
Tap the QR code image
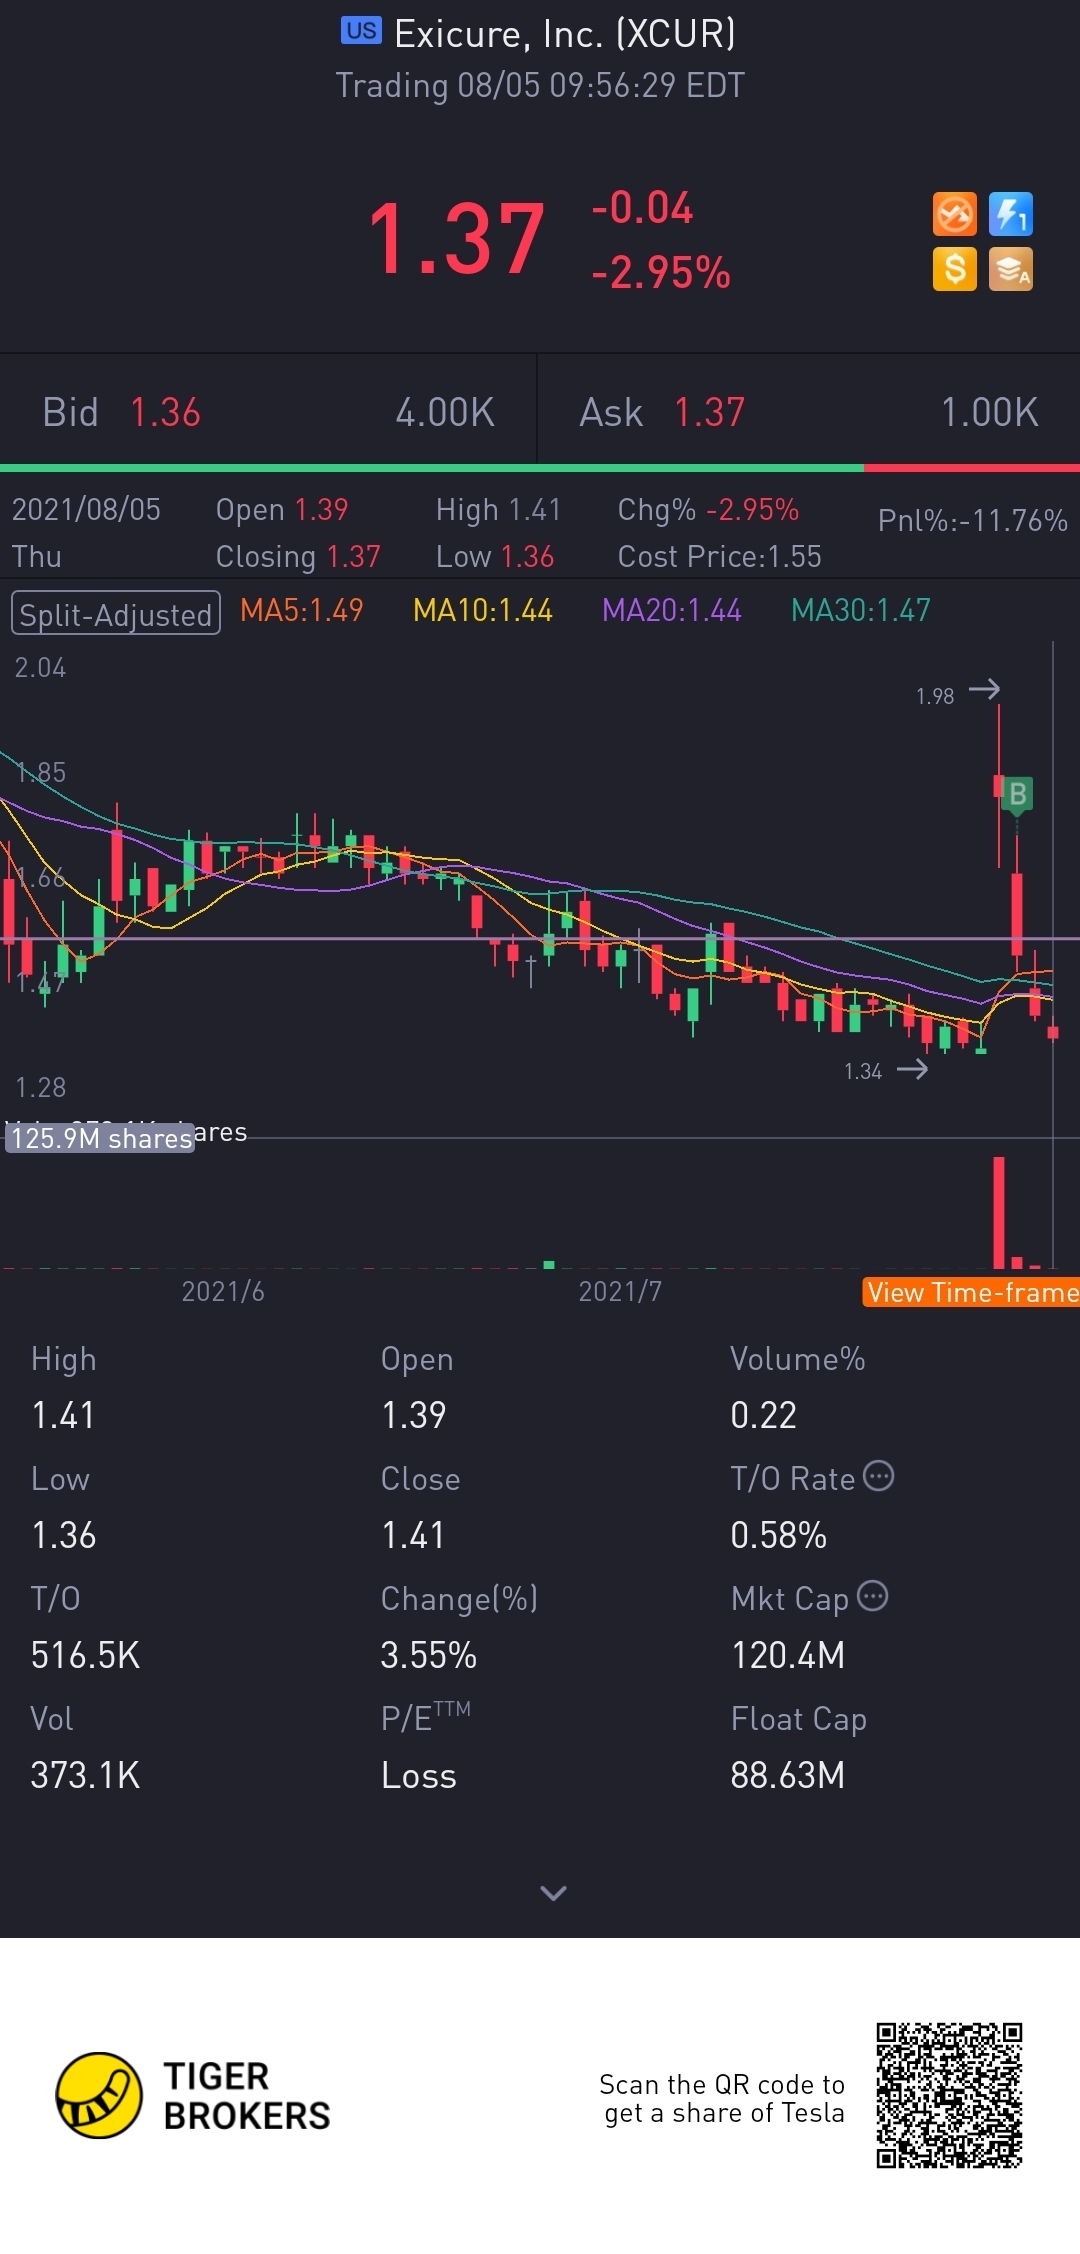[x=949, y=2096]
